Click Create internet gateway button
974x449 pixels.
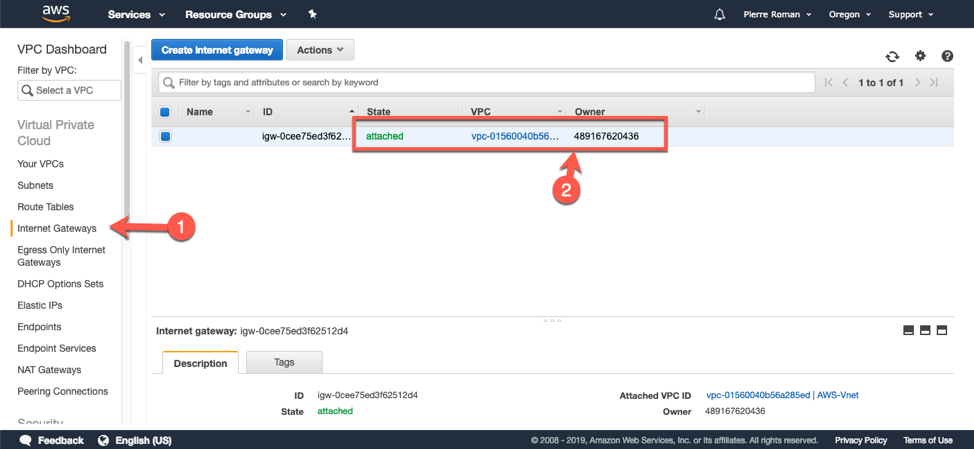pos(217,50)
